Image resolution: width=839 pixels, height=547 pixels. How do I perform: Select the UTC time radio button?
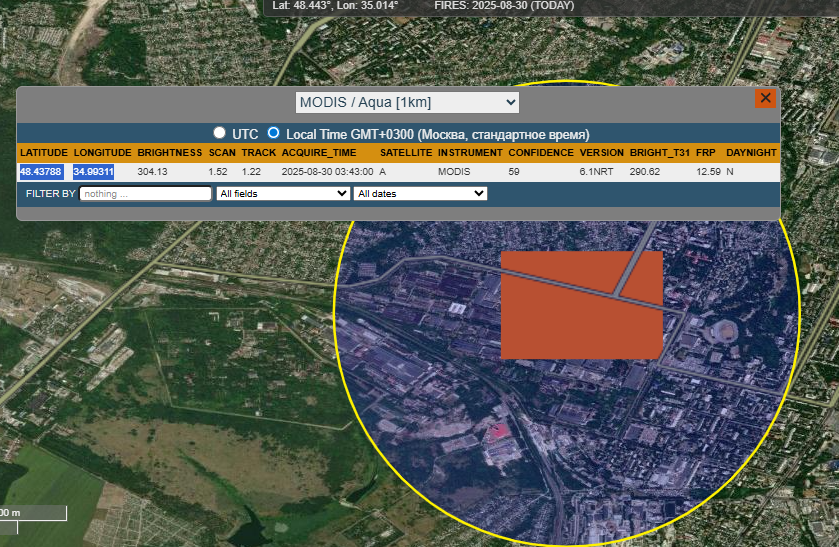[x=219, y=133]
